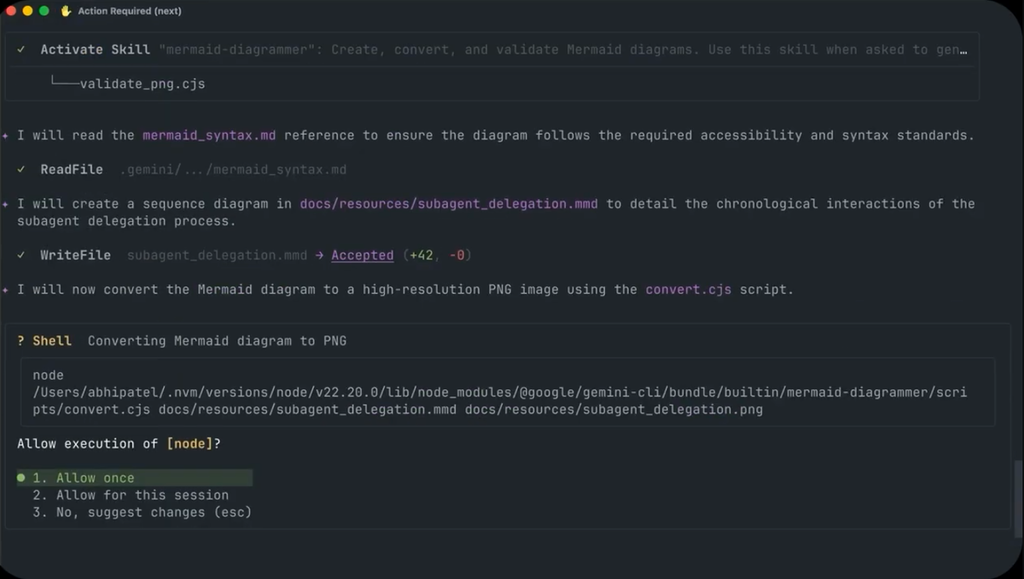Click the arrow icon after subagent_delegation.mmd
The width and height of the screenshot is (1024, 579).
tap(319, 255)
